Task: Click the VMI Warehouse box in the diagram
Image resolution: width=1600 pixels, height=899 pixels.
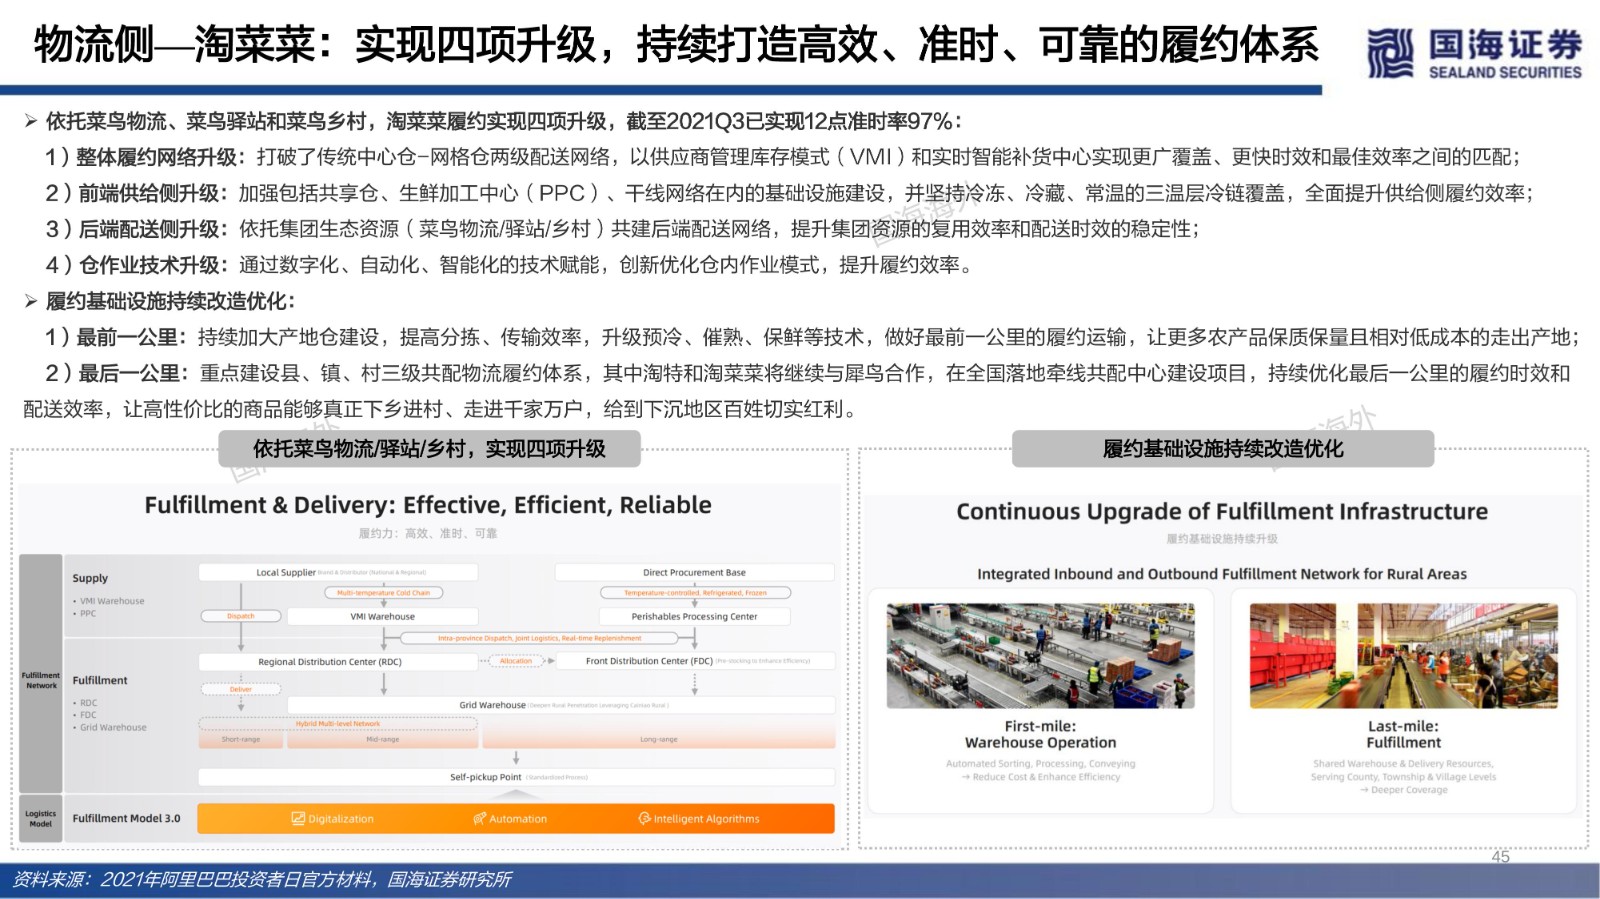Action: [382, 616]
